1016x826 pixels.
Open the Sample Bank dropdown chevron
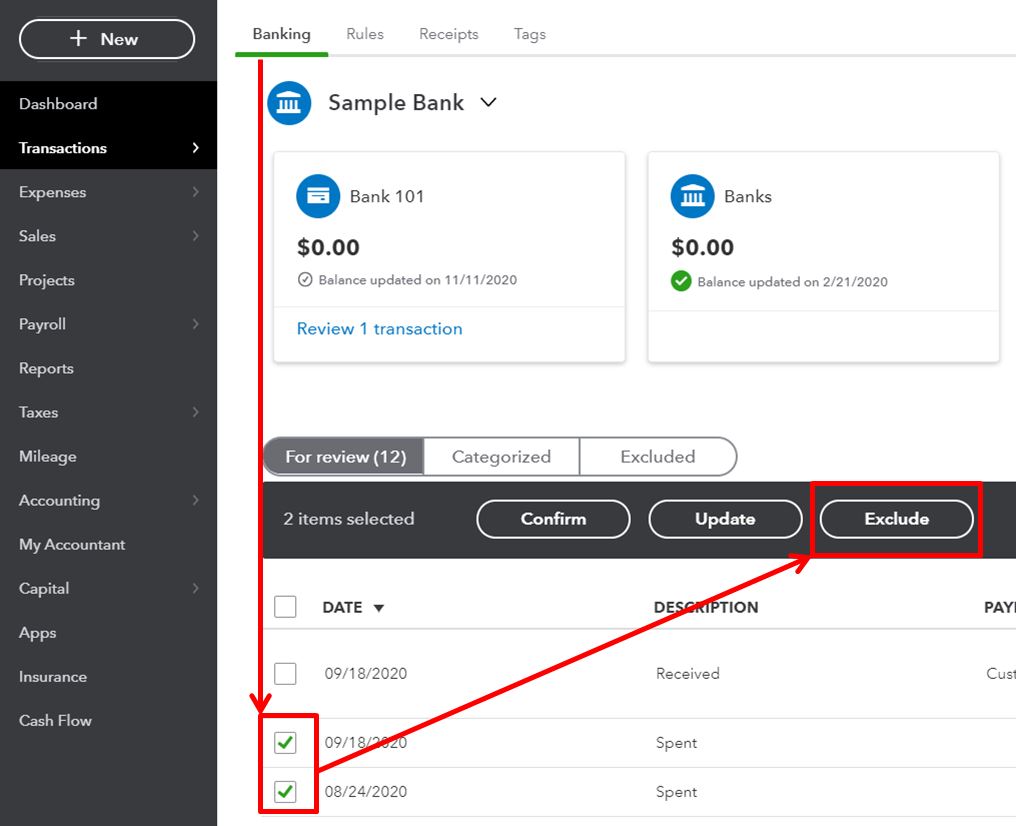coord(488,103)
